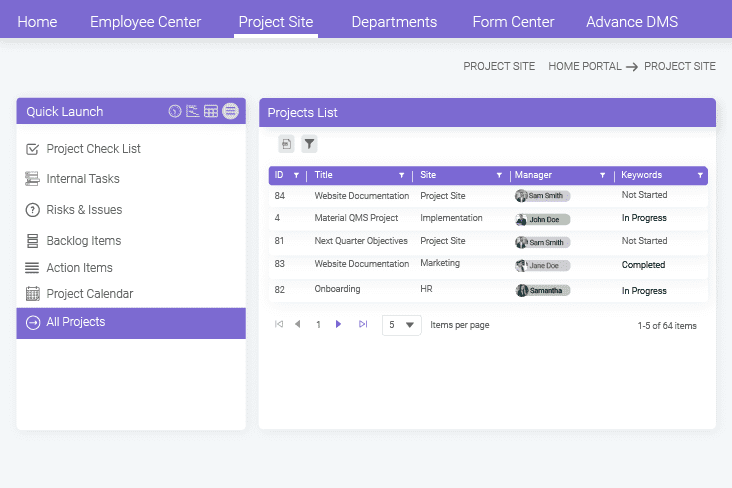This screenshot has height=488, width=732.
Task: Switch to the table grid view icon
Action: tap(211, 111)
